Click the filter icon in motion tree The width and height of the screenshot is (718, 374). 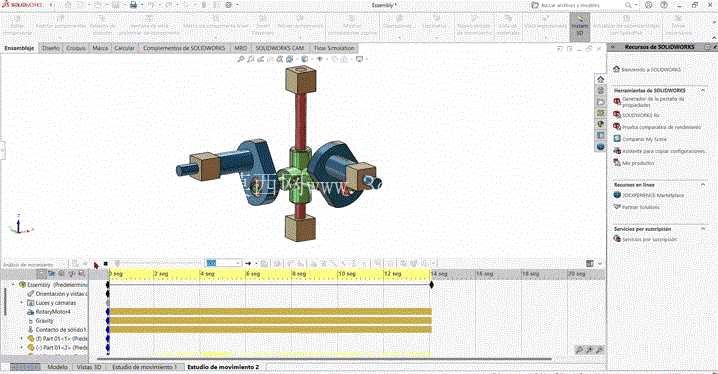point(42,274)
